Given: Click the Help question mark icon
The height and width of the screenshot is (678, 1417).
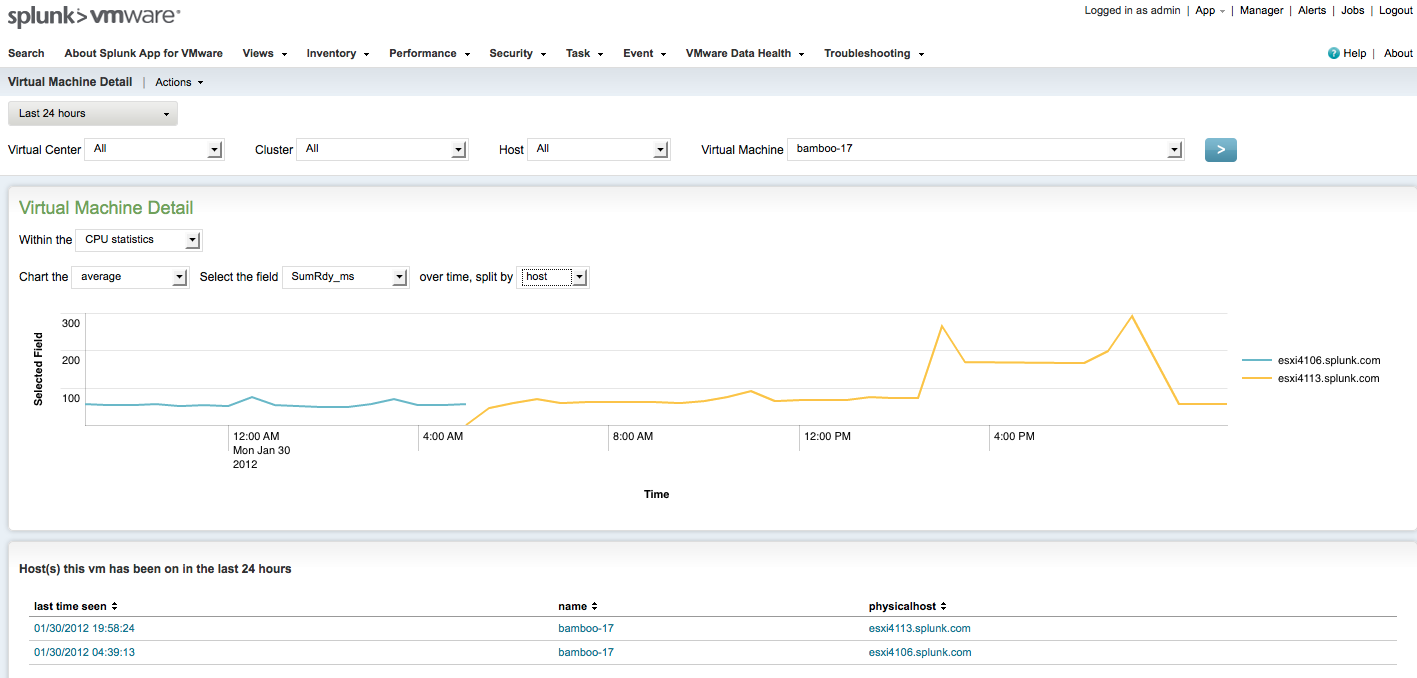Looking at the screenshot, I should tap(1333, 54).
